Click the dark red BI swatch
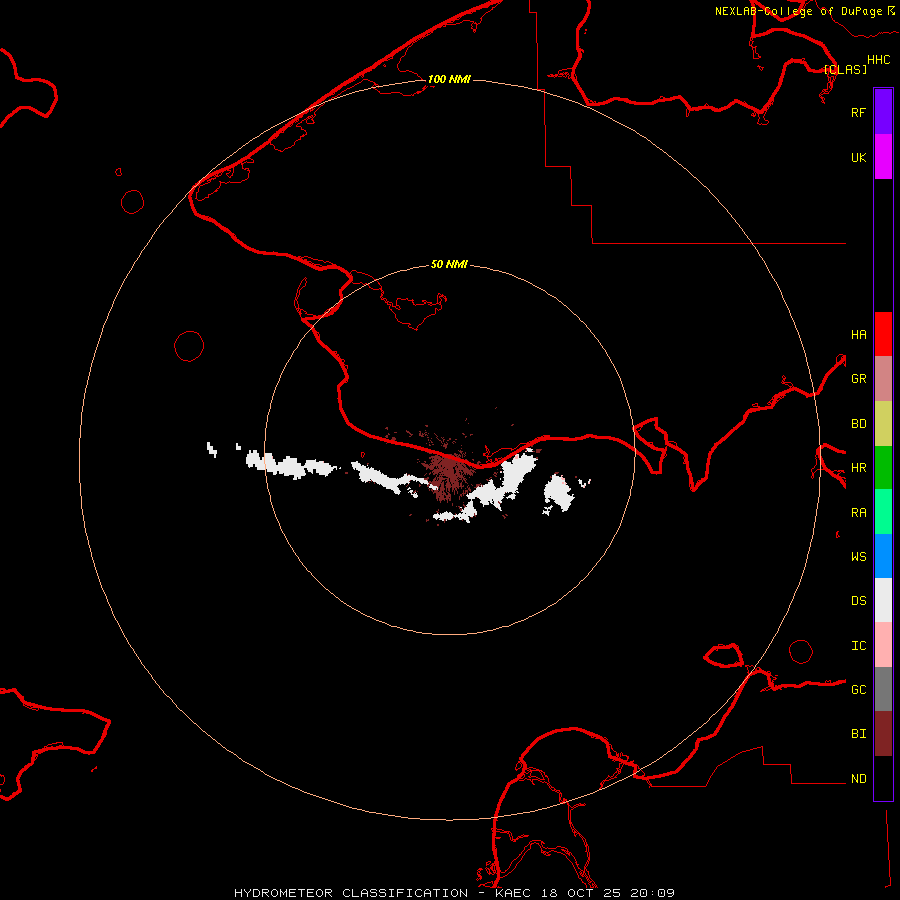Viewport: 900px width, 900px height. pyautogui.click(x=883, y=733)
